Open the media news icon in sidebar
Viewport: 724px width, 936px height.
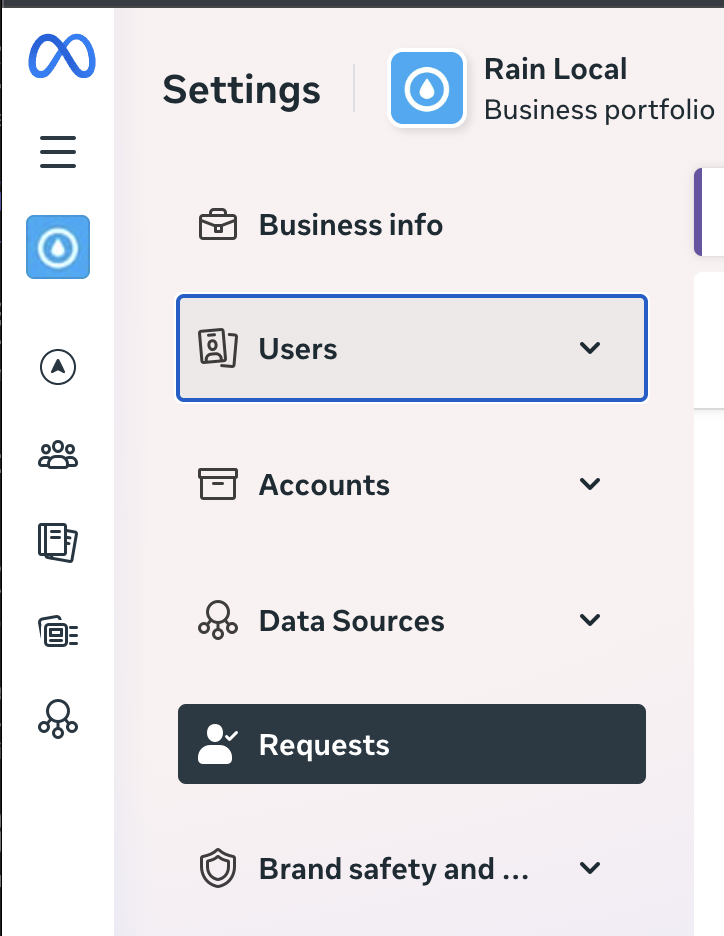point(58,631)
